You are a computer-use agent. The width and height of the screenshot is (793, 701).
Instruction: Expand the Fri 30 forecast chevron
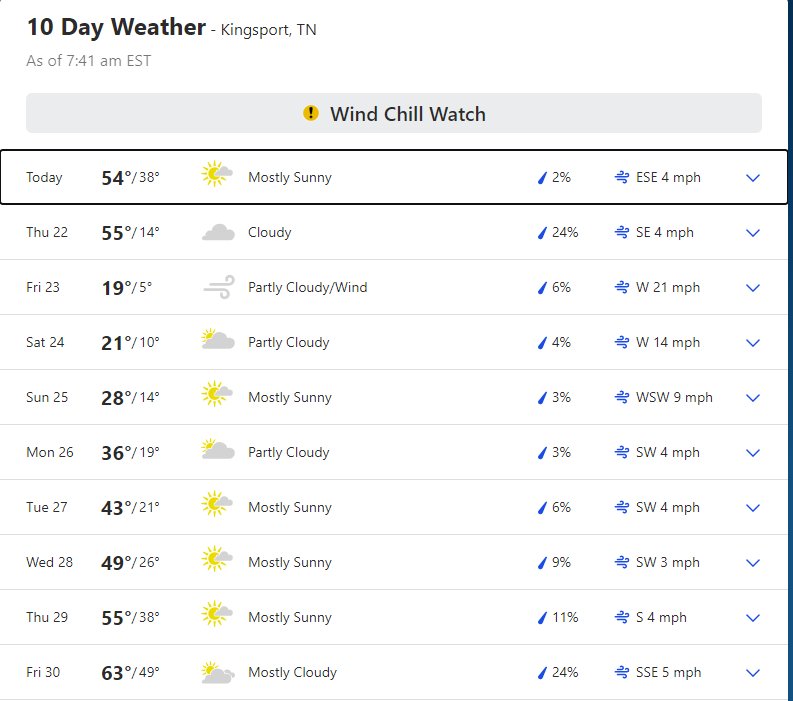[x=753, y=673]
